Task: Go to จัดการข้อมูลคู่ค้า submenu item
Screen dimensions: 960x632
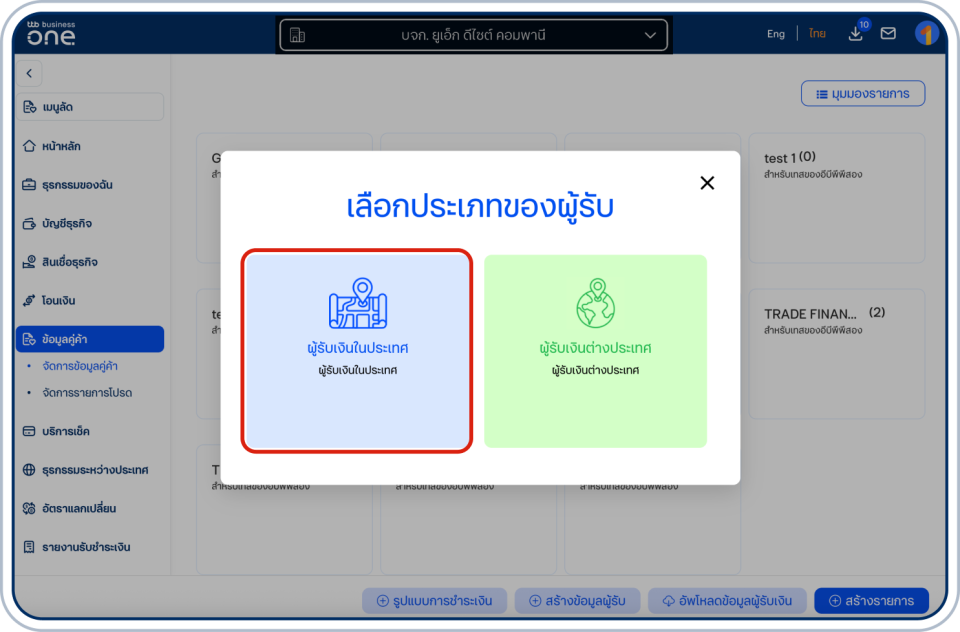Action: (78, 364)
